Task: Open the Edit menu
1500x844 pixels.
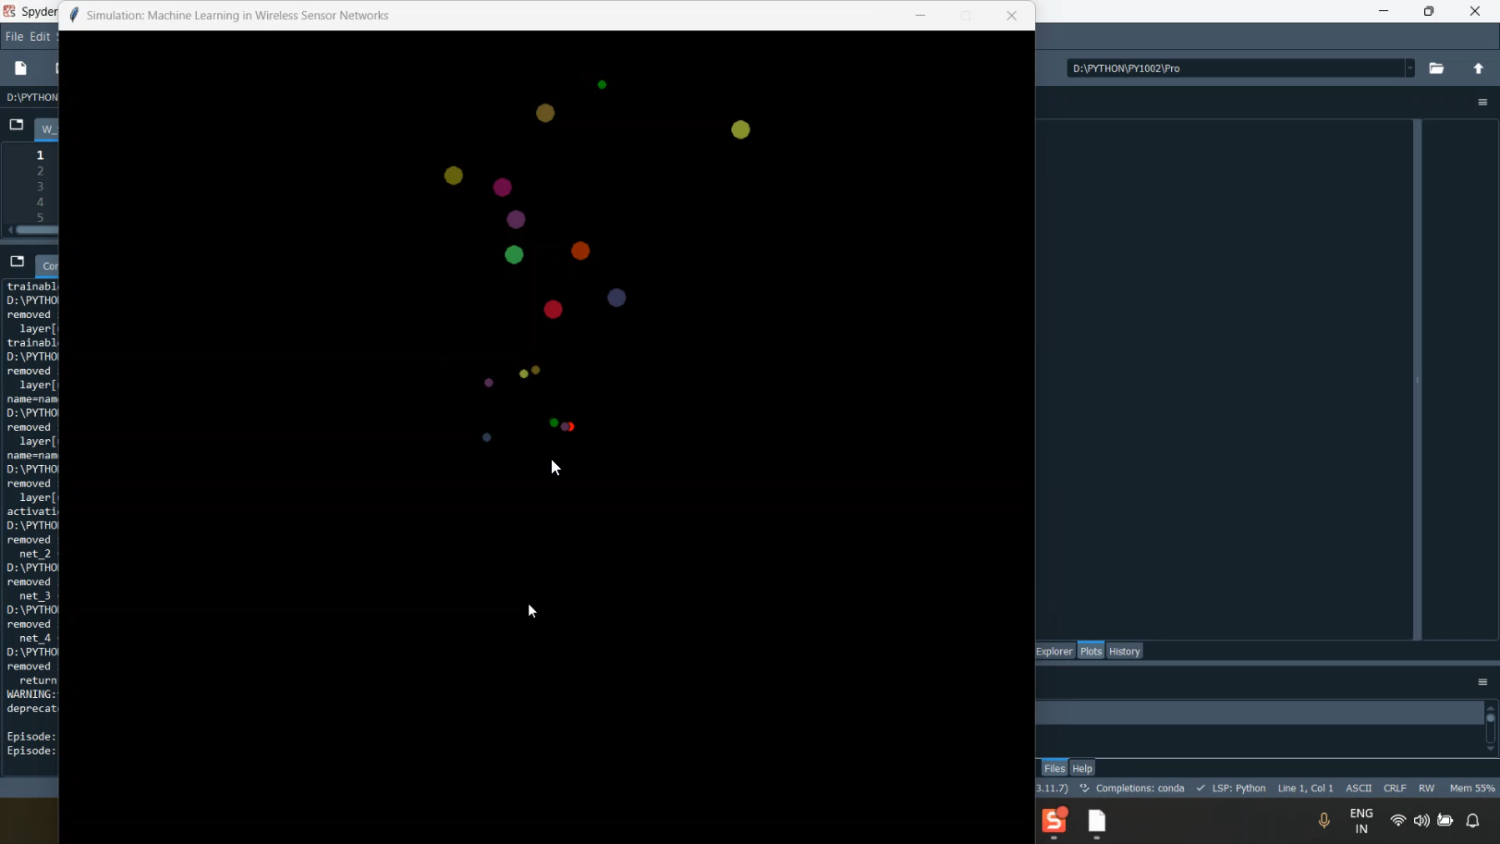Action: pyautogui.click(x=40, y=36)
